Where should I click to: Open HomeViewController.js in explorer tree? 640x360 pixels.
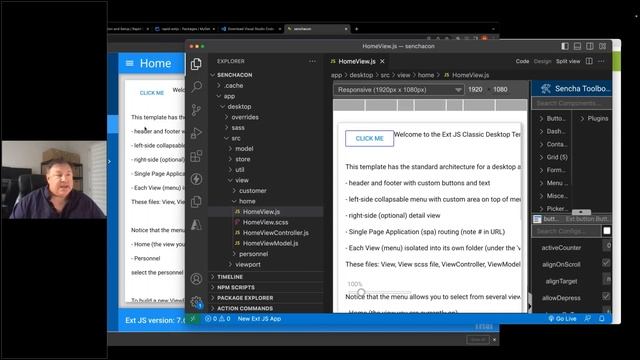pyautogui.click(x=276, y=233)
